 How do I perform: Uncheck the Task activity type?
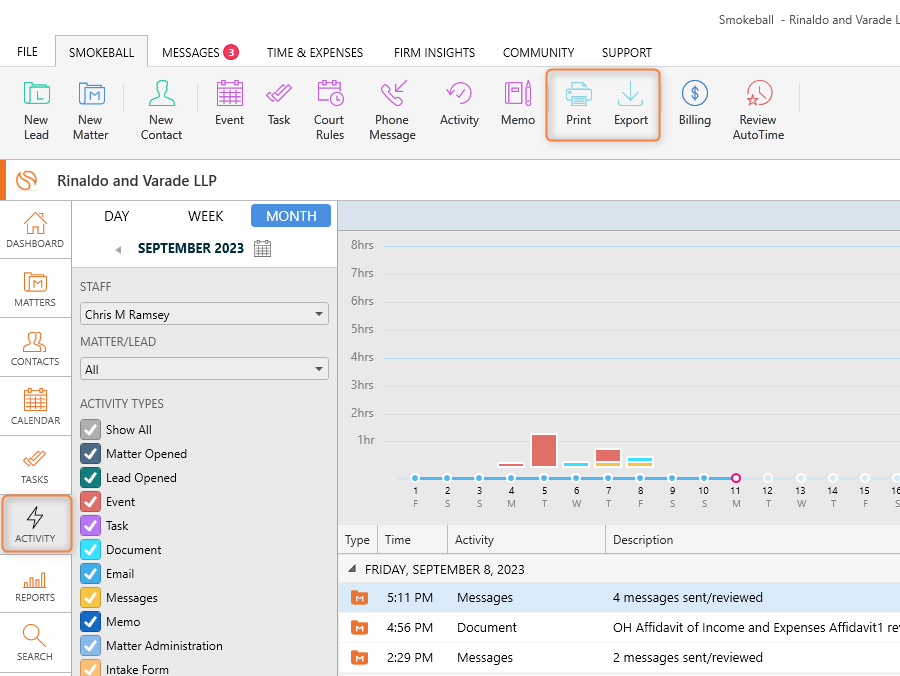[x=90, y=526]
